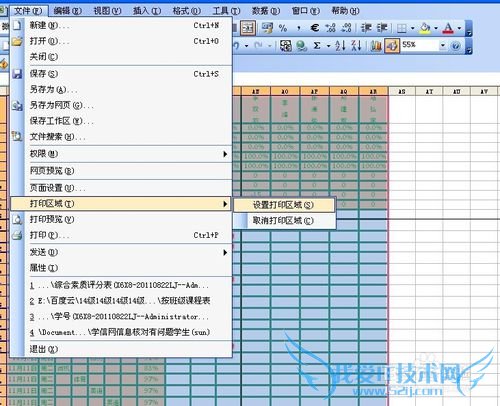Open the Undo history dropdown arrow

(246, 45)
